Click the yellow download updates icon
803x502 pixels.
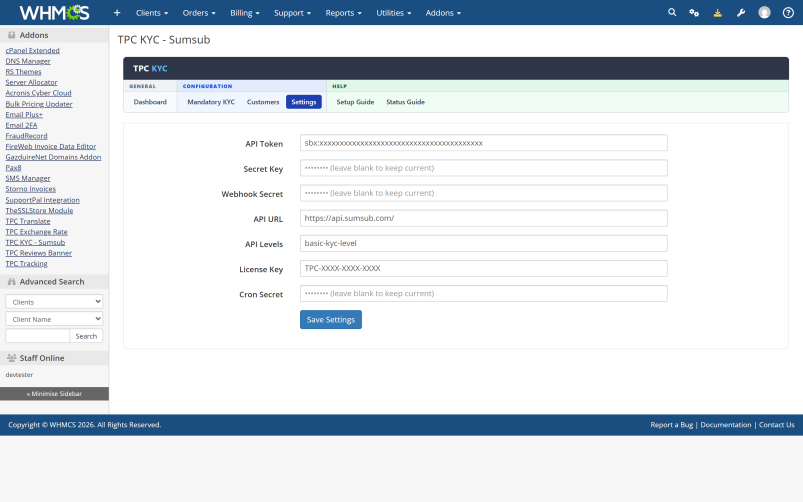717,13
